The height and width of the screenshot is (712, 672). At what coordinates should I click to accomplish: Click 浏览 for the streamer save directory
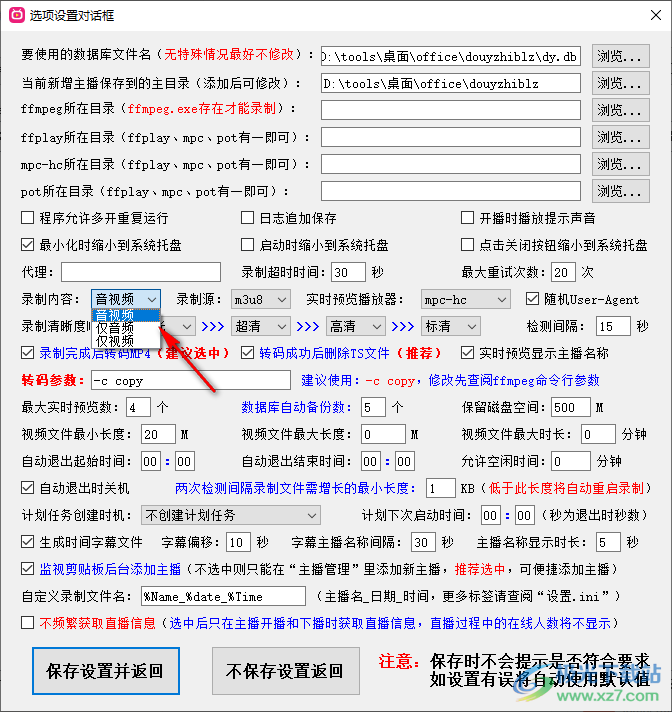click(620, 83)
